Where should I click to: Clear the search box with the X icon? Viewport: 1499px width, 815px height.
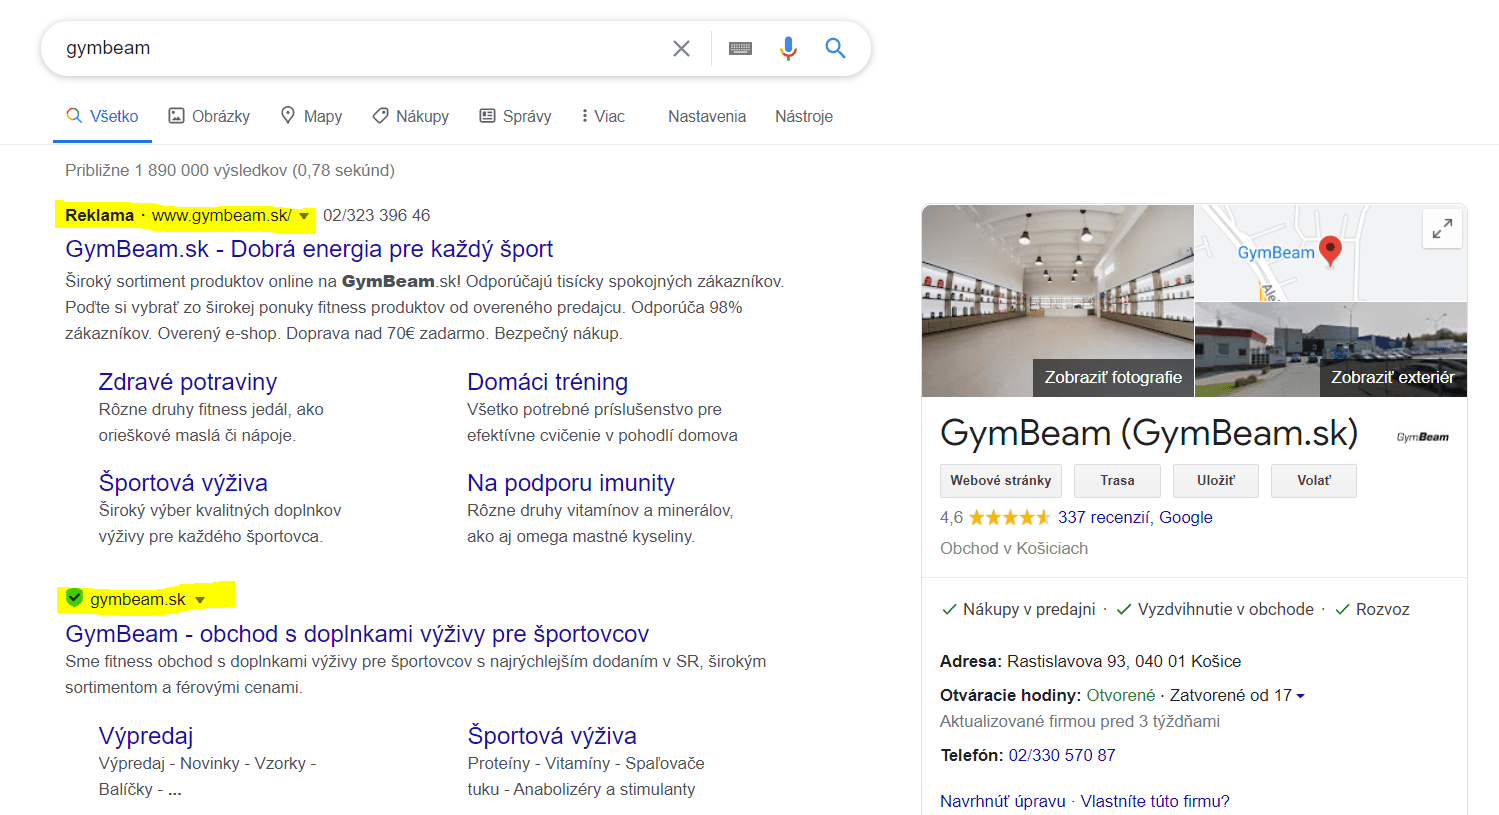click(681, 48)
